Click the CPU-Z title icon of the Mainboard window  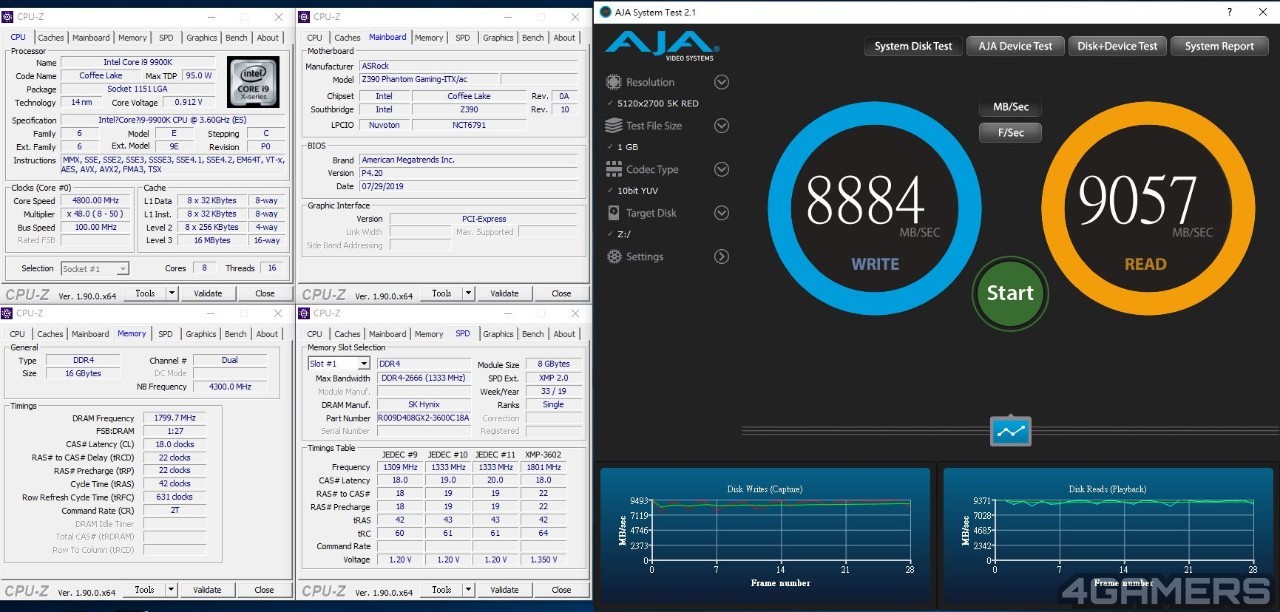[305, 16]
